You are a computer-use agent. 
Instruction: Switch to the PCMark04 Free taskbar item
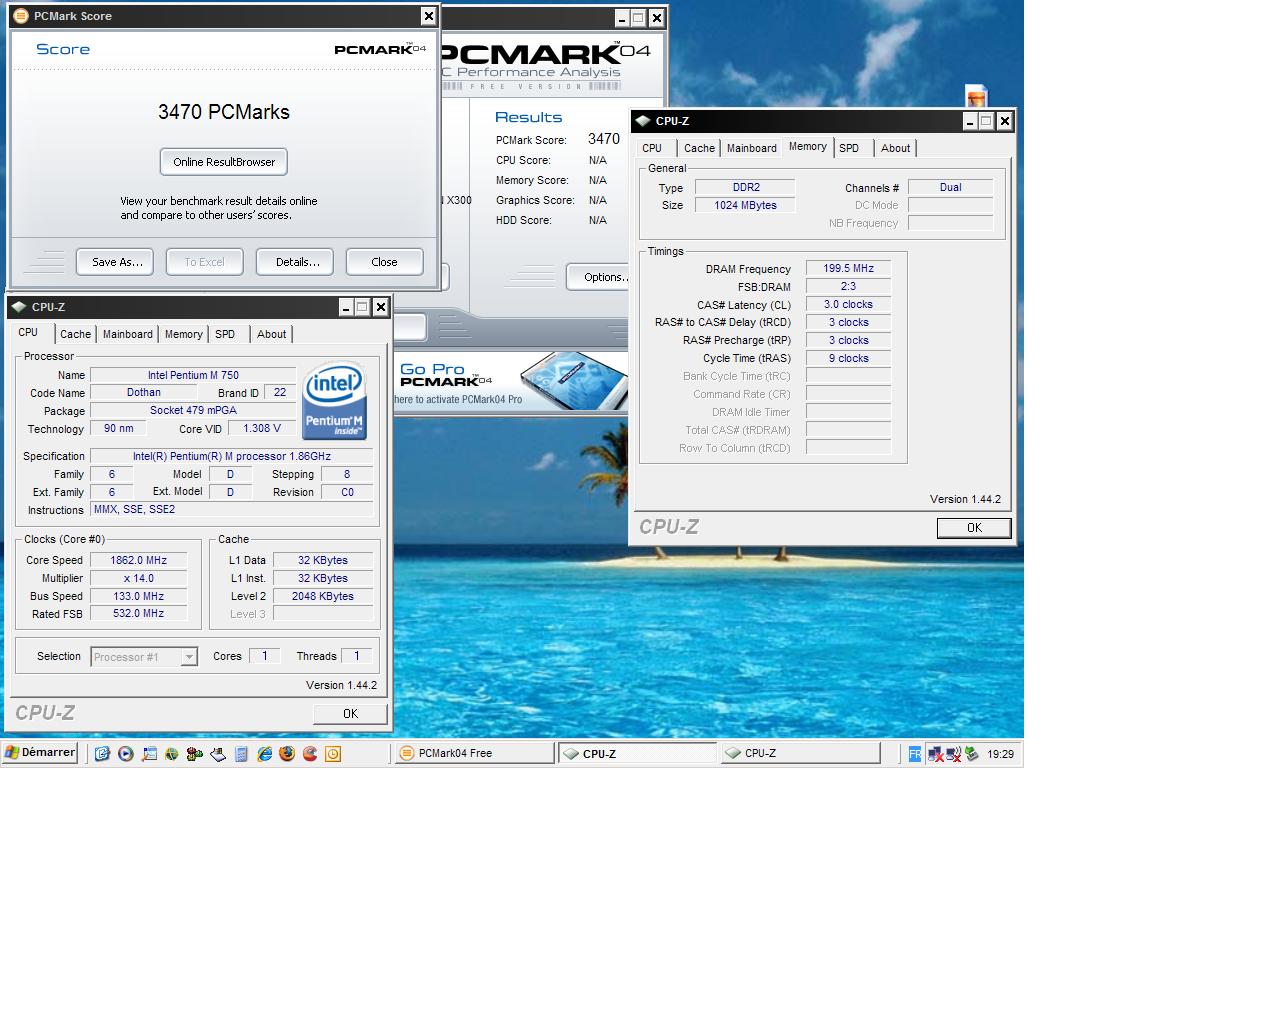(x=474, y=753)
